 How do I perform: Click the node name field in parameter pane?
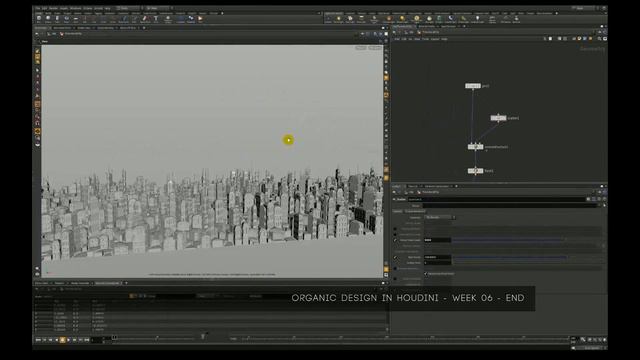(496, 199)
